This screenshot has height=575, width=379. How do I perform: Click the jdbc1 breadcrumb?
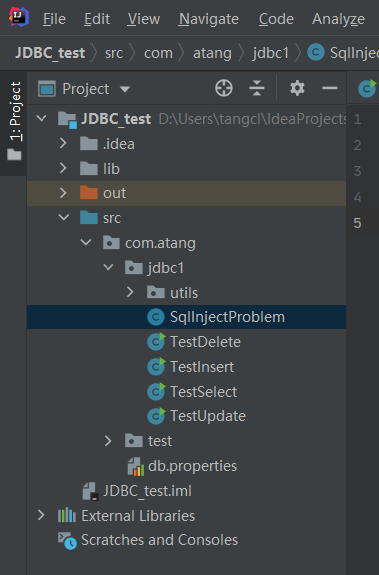point(271,53)
